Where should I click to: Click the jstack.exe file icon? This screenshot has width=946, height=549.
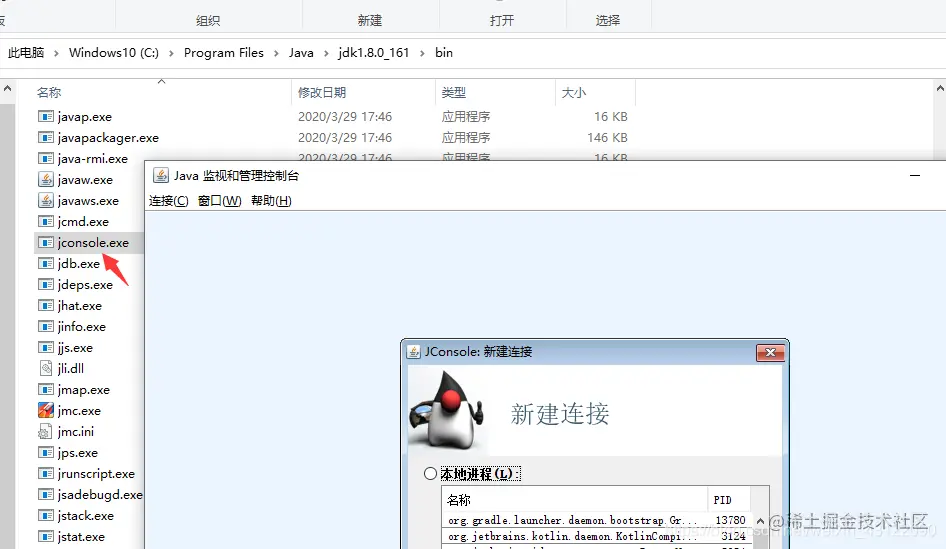tap(45, 516)
